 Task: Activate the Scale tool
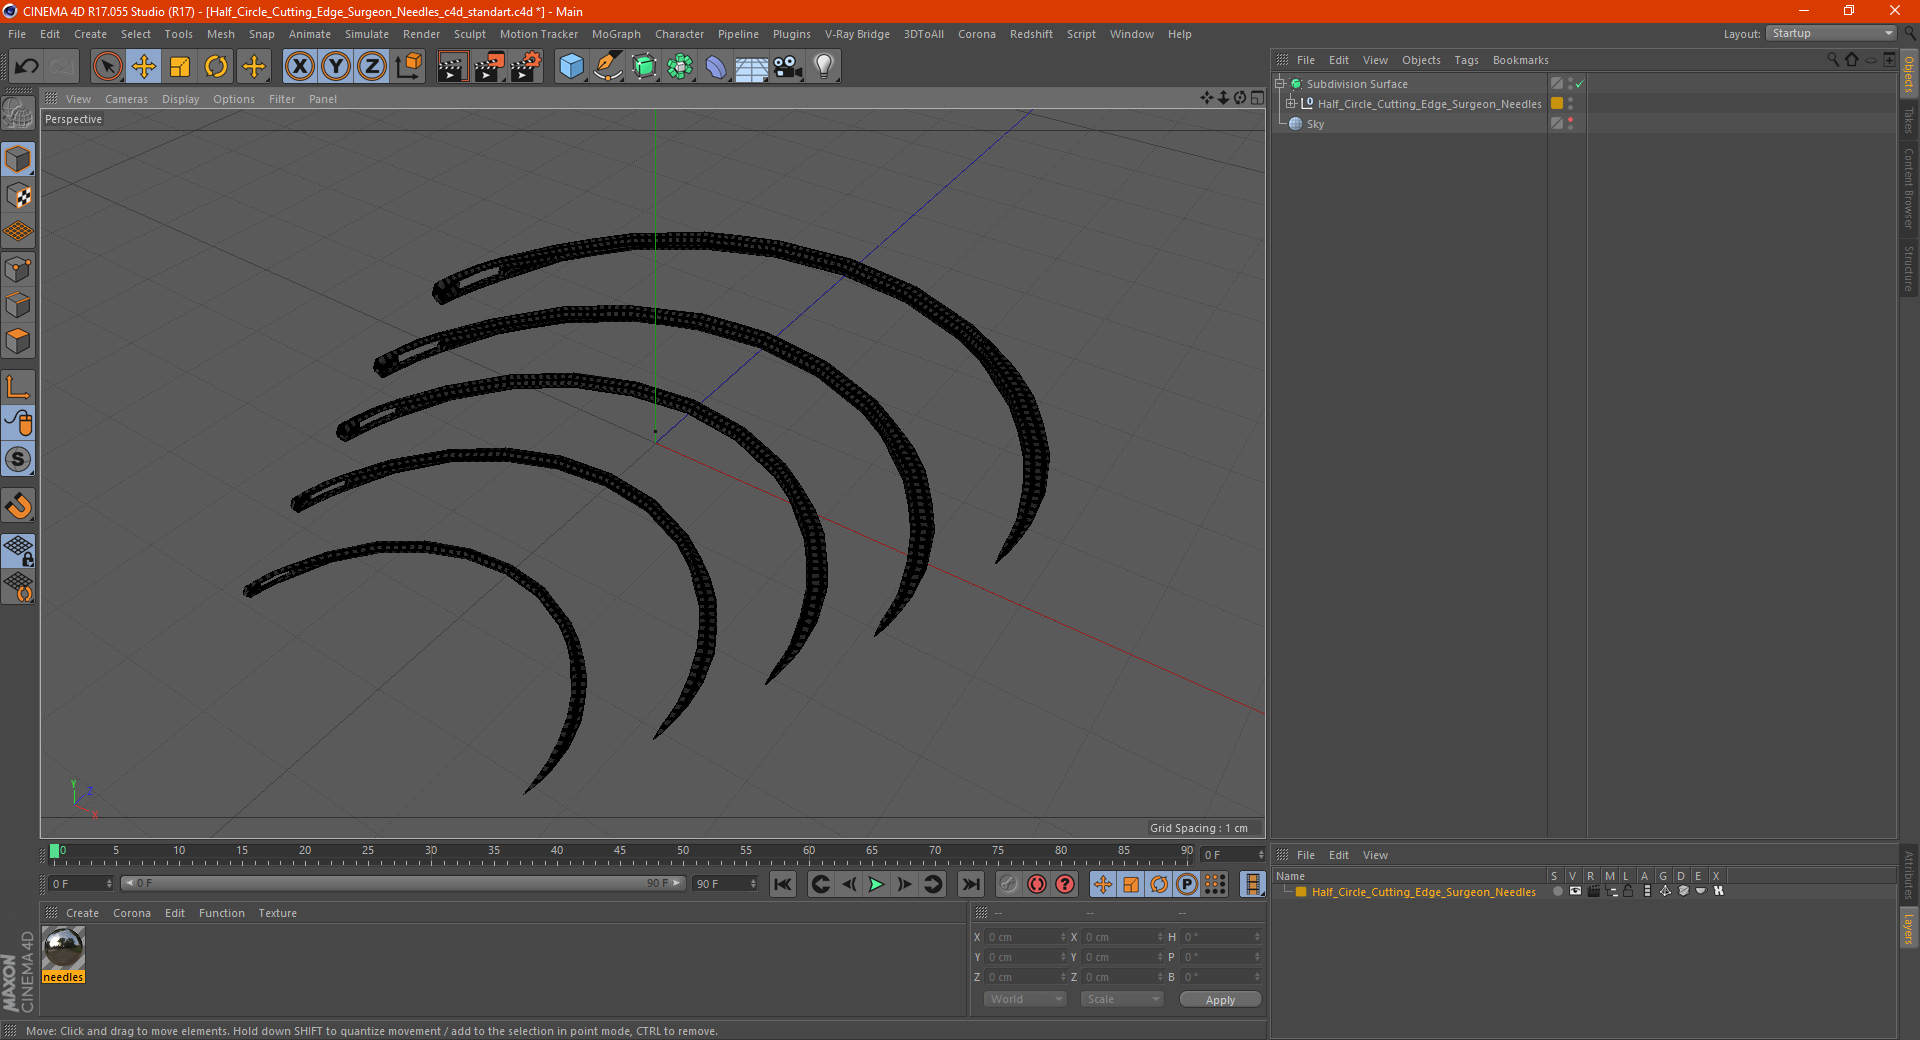(180, 67)
